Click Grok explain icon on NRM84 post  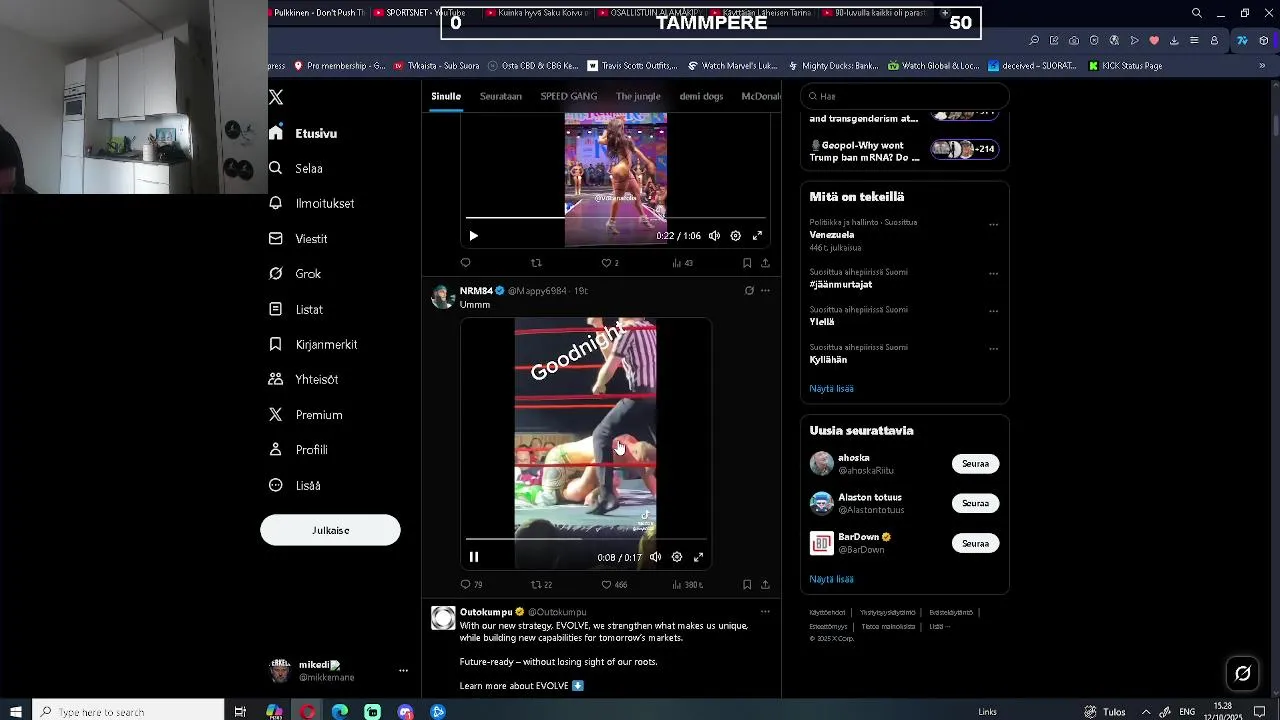[x=749, y=291]
